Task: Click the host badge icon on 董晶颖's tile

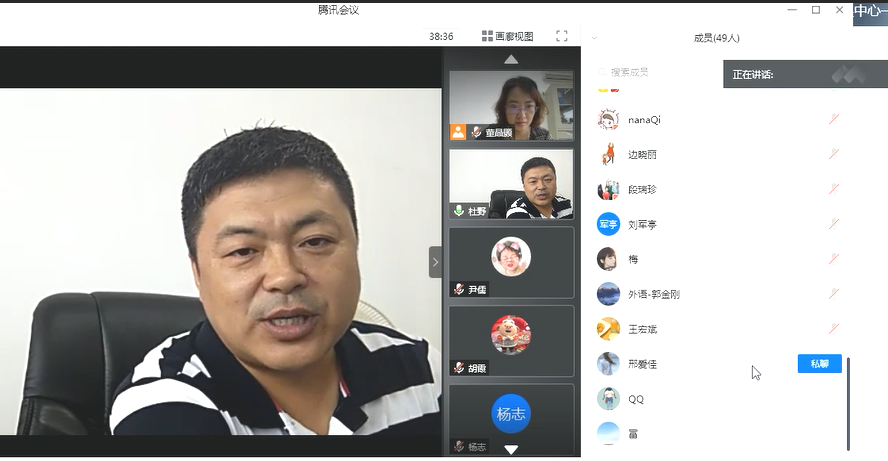Action: pyautogui.click(x=458, y=131)
